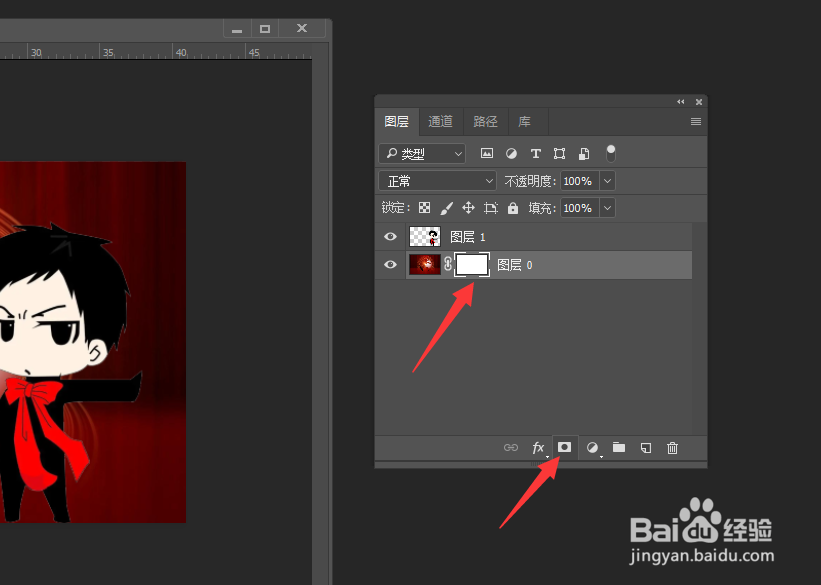
Task: Lock all layer attributes with padlock
Action: [513, 208]
